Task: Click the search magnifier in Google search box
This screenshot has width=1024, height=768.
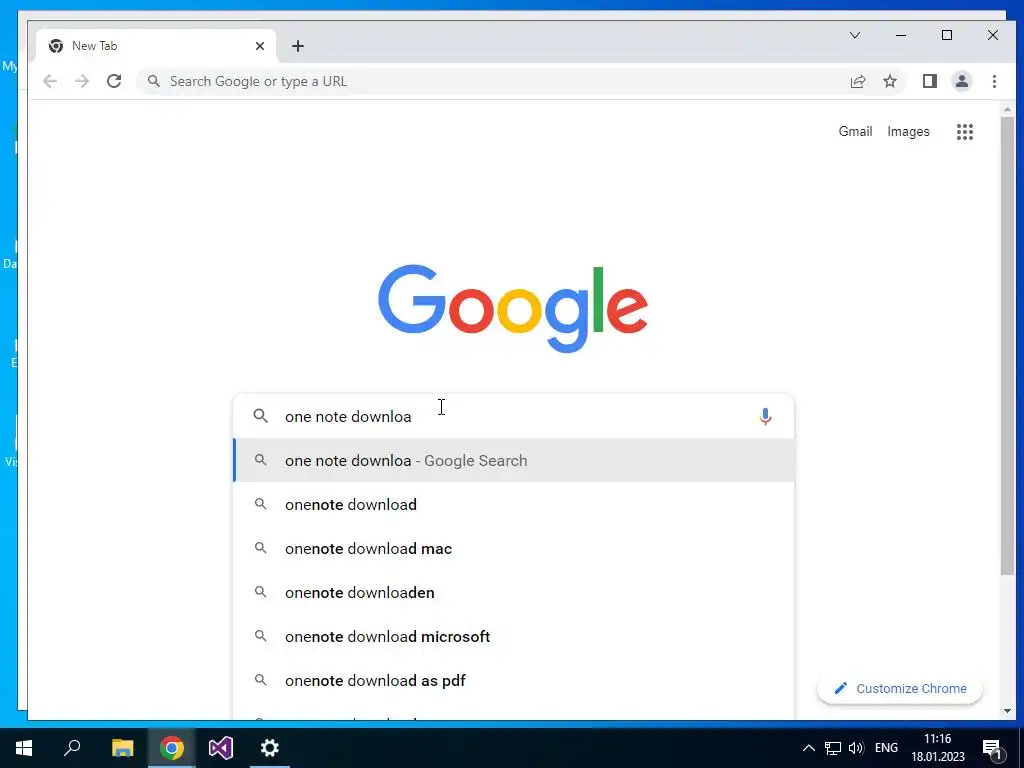Action: pos(261,416)
